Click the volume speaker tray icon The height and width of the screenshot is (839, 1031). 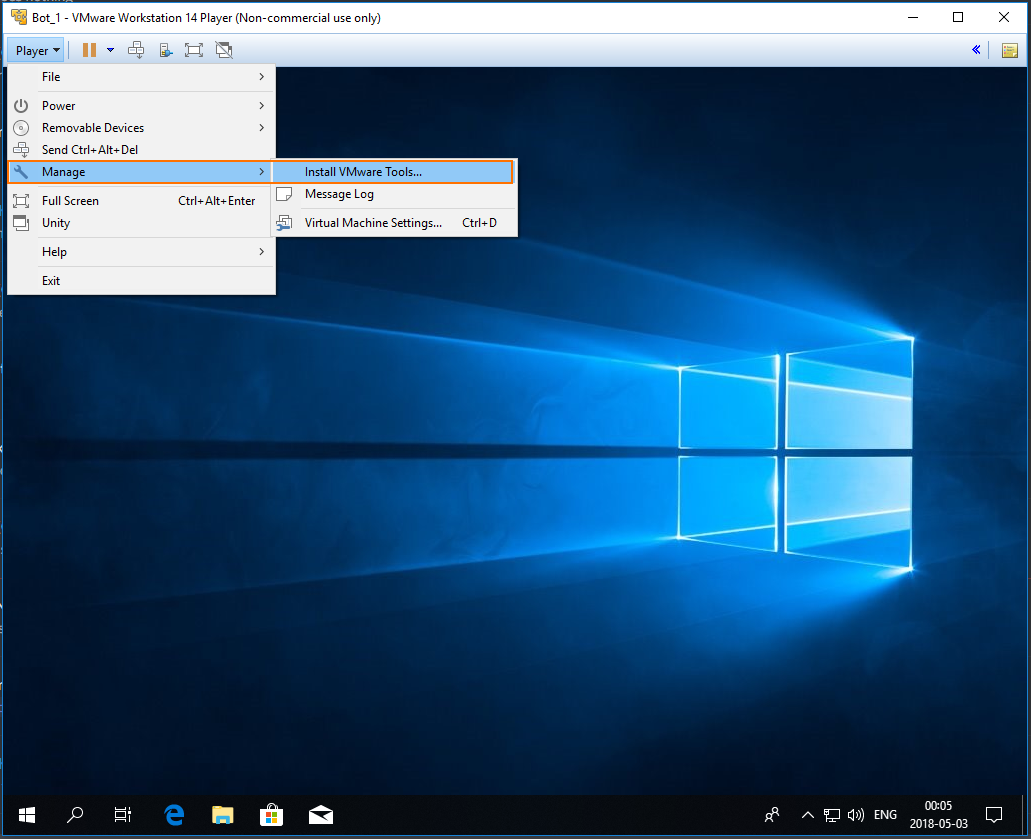pyautogui.click(x=855, y=815)
